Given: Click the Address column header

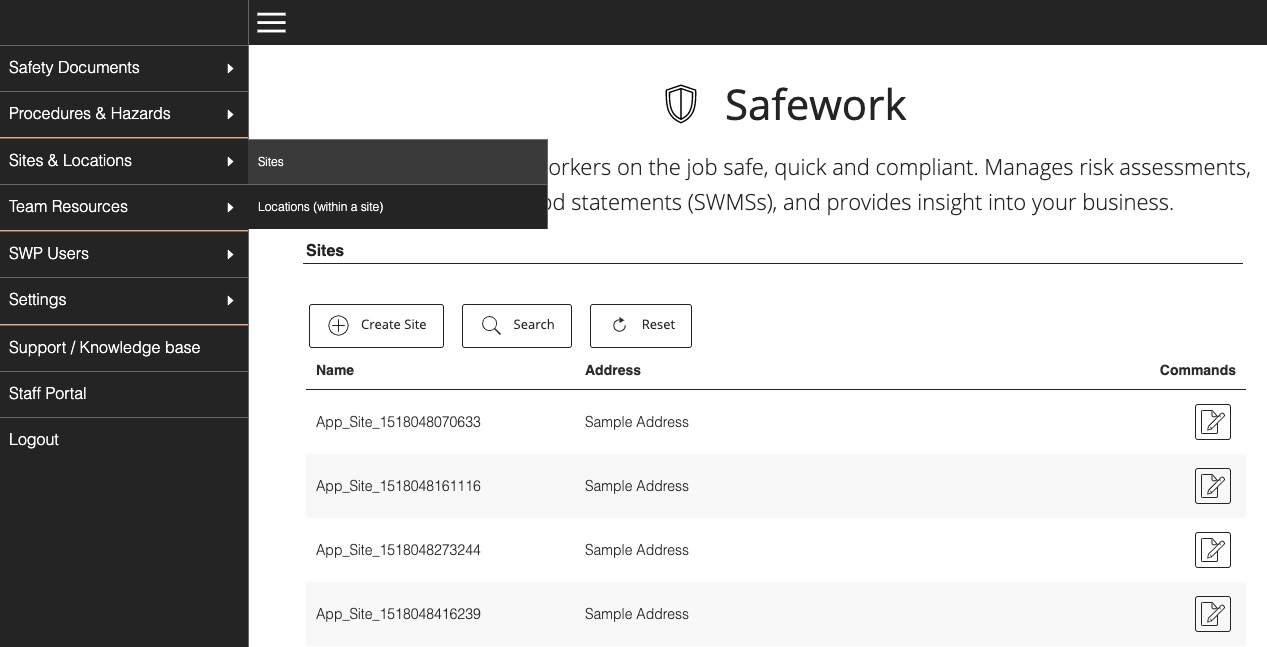Looking at the screenshot, I should 613,370.
